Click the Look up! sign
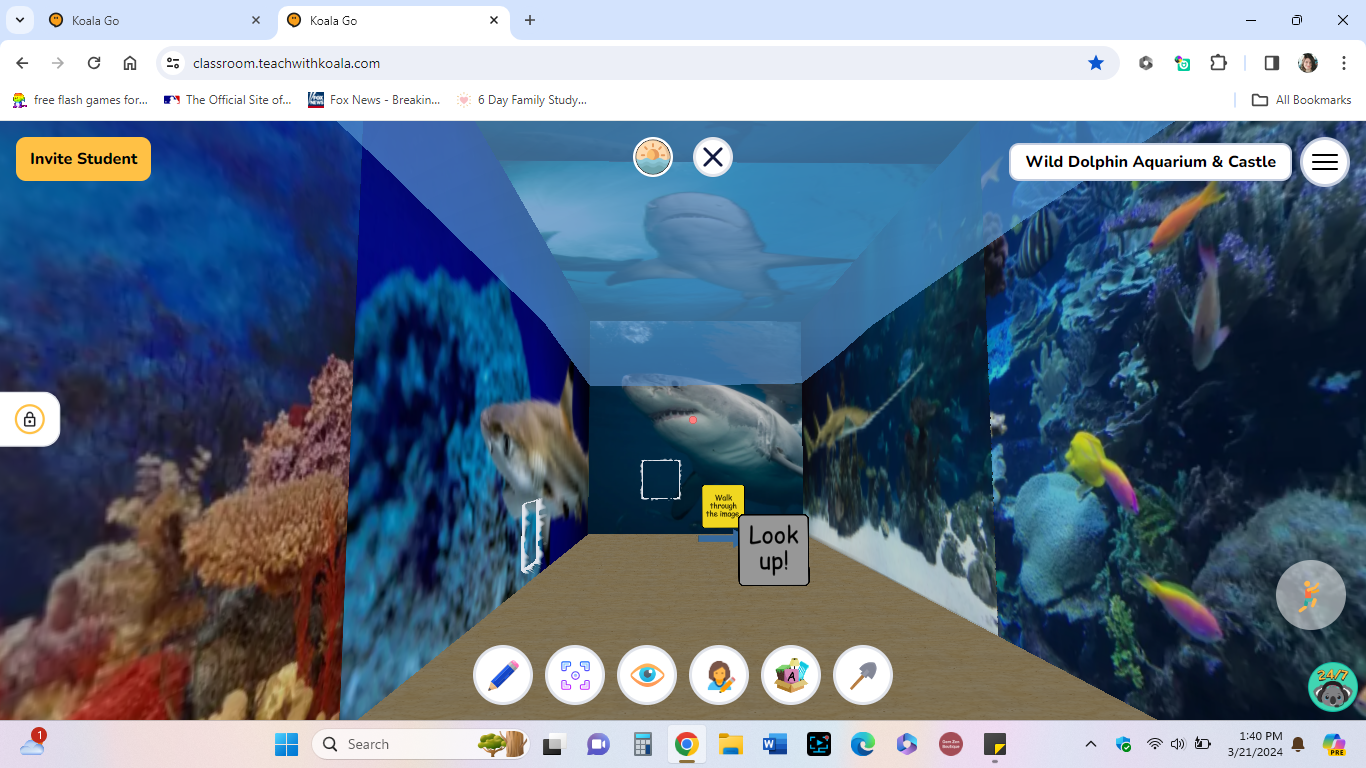This screenshot has height=768, width=1366. [x=773, y=549]
